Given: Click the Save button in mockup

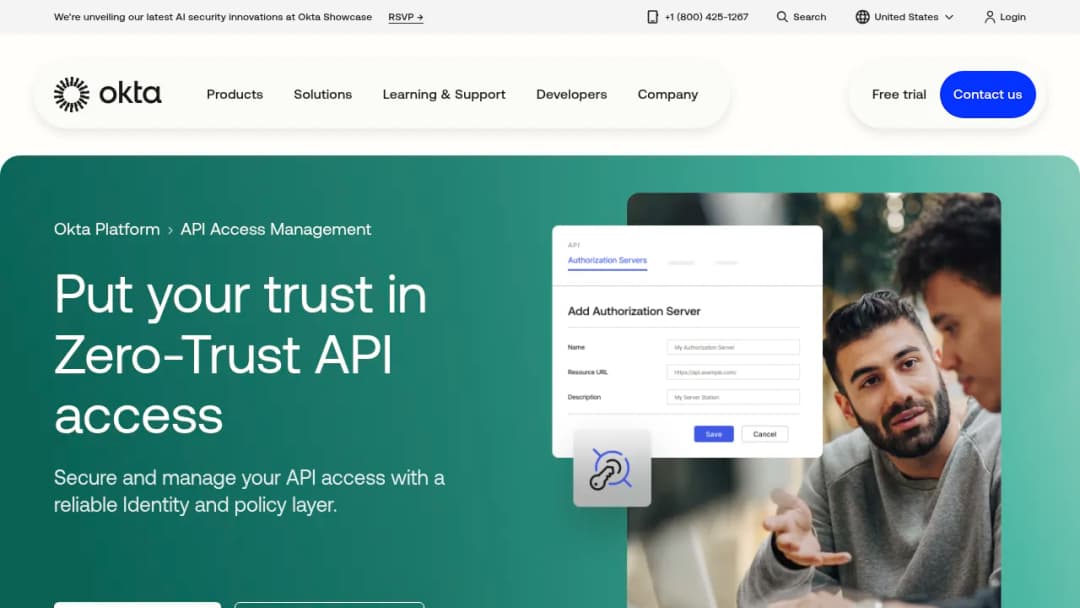Looking at the screenshot, I should click(714, 434).
